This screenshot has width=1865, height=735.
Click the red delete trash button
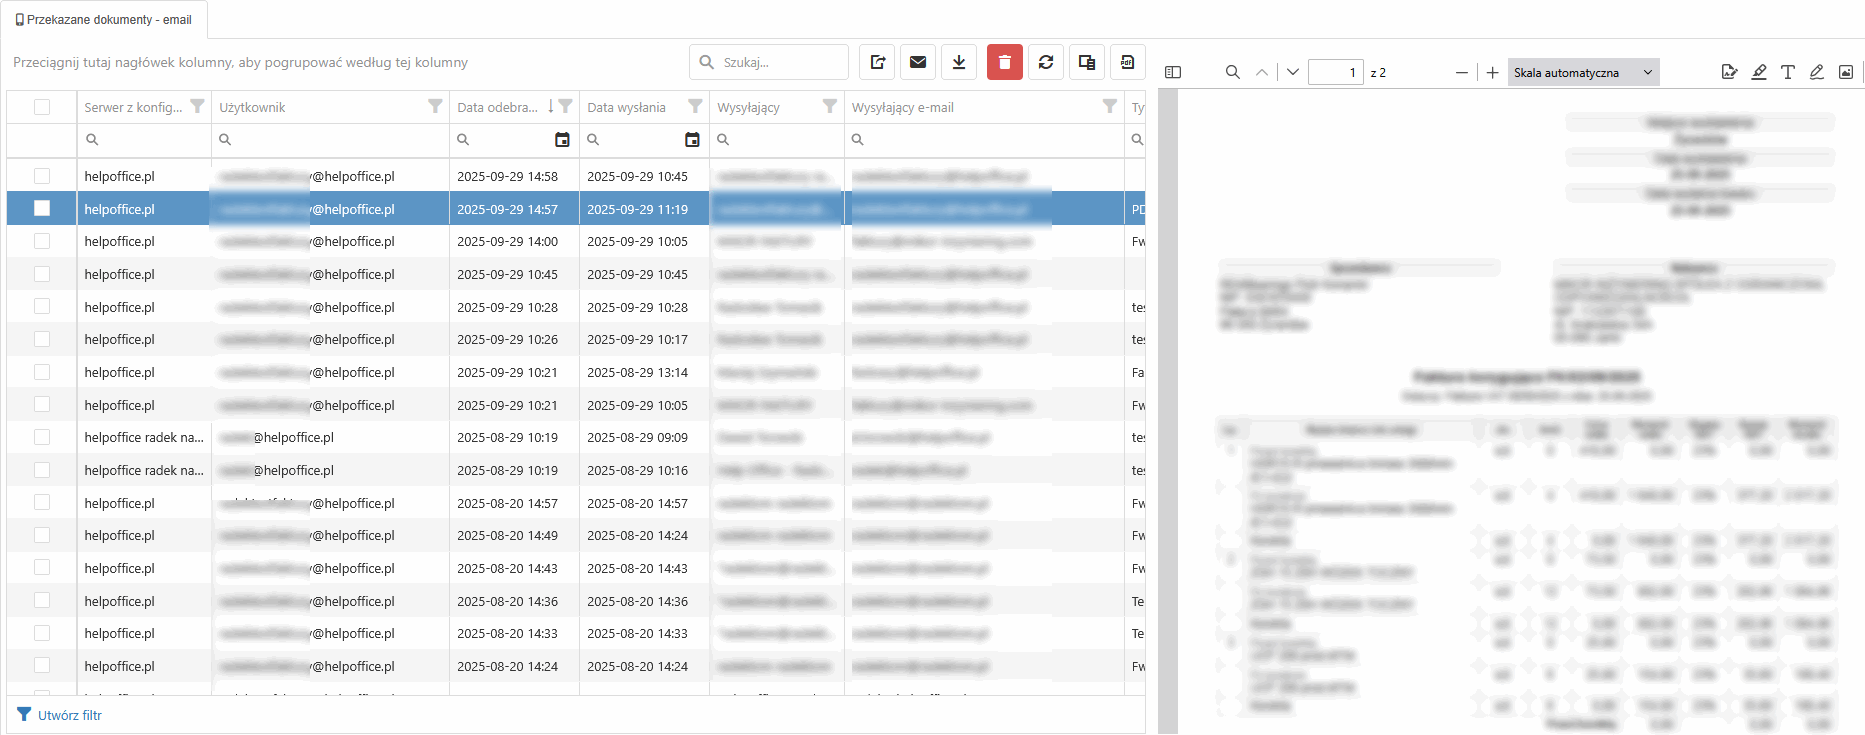point(1004,62)
